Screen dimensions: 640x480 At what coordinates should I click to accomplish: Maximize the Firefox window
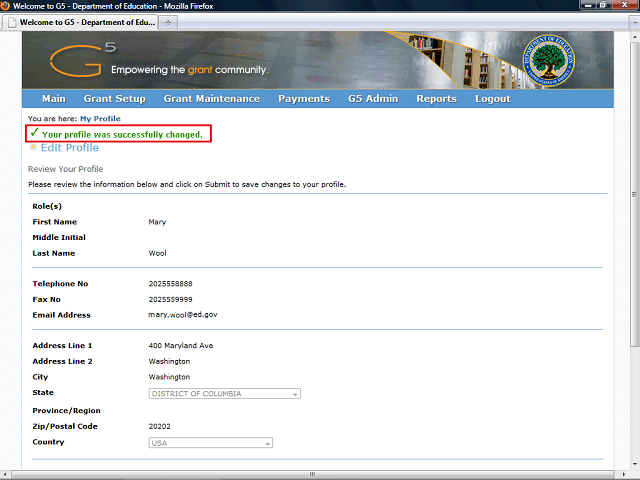[x=611, y=6]
